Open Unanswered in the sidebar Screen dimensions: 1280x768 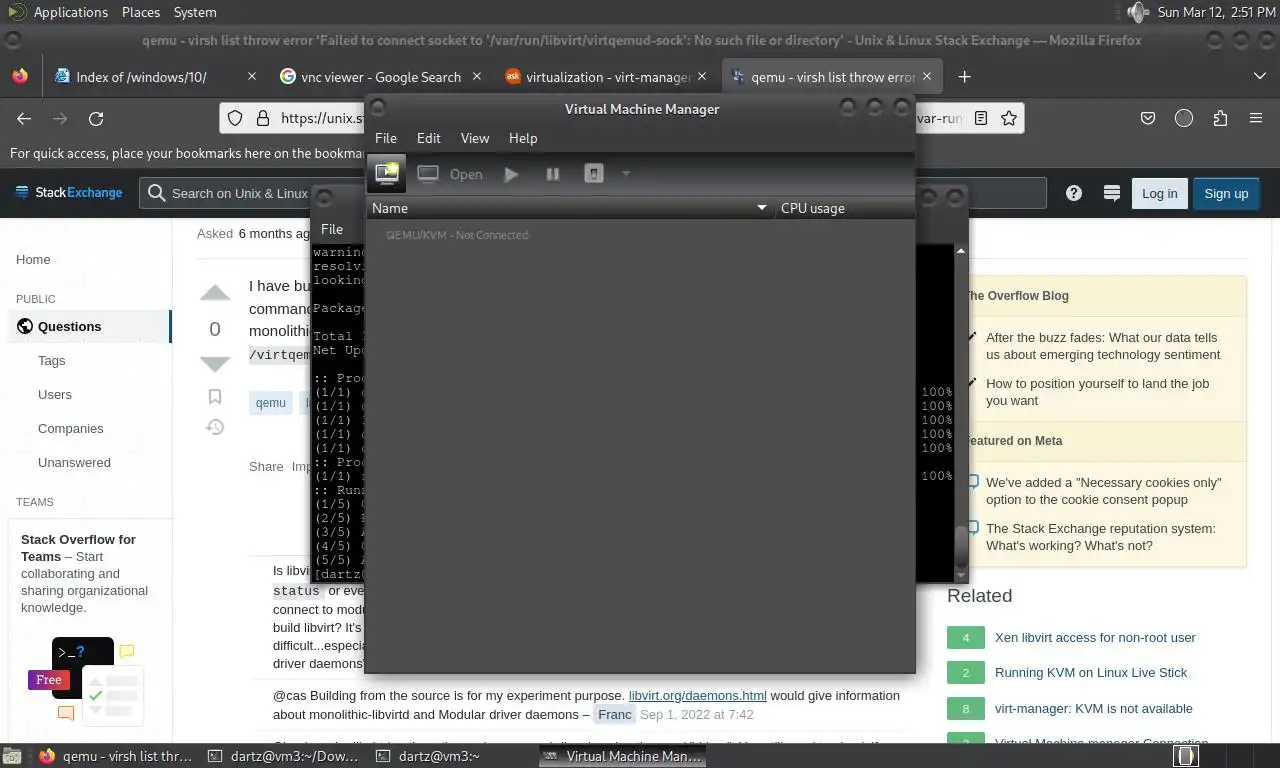pyautogui.click(x=74, y=462)
